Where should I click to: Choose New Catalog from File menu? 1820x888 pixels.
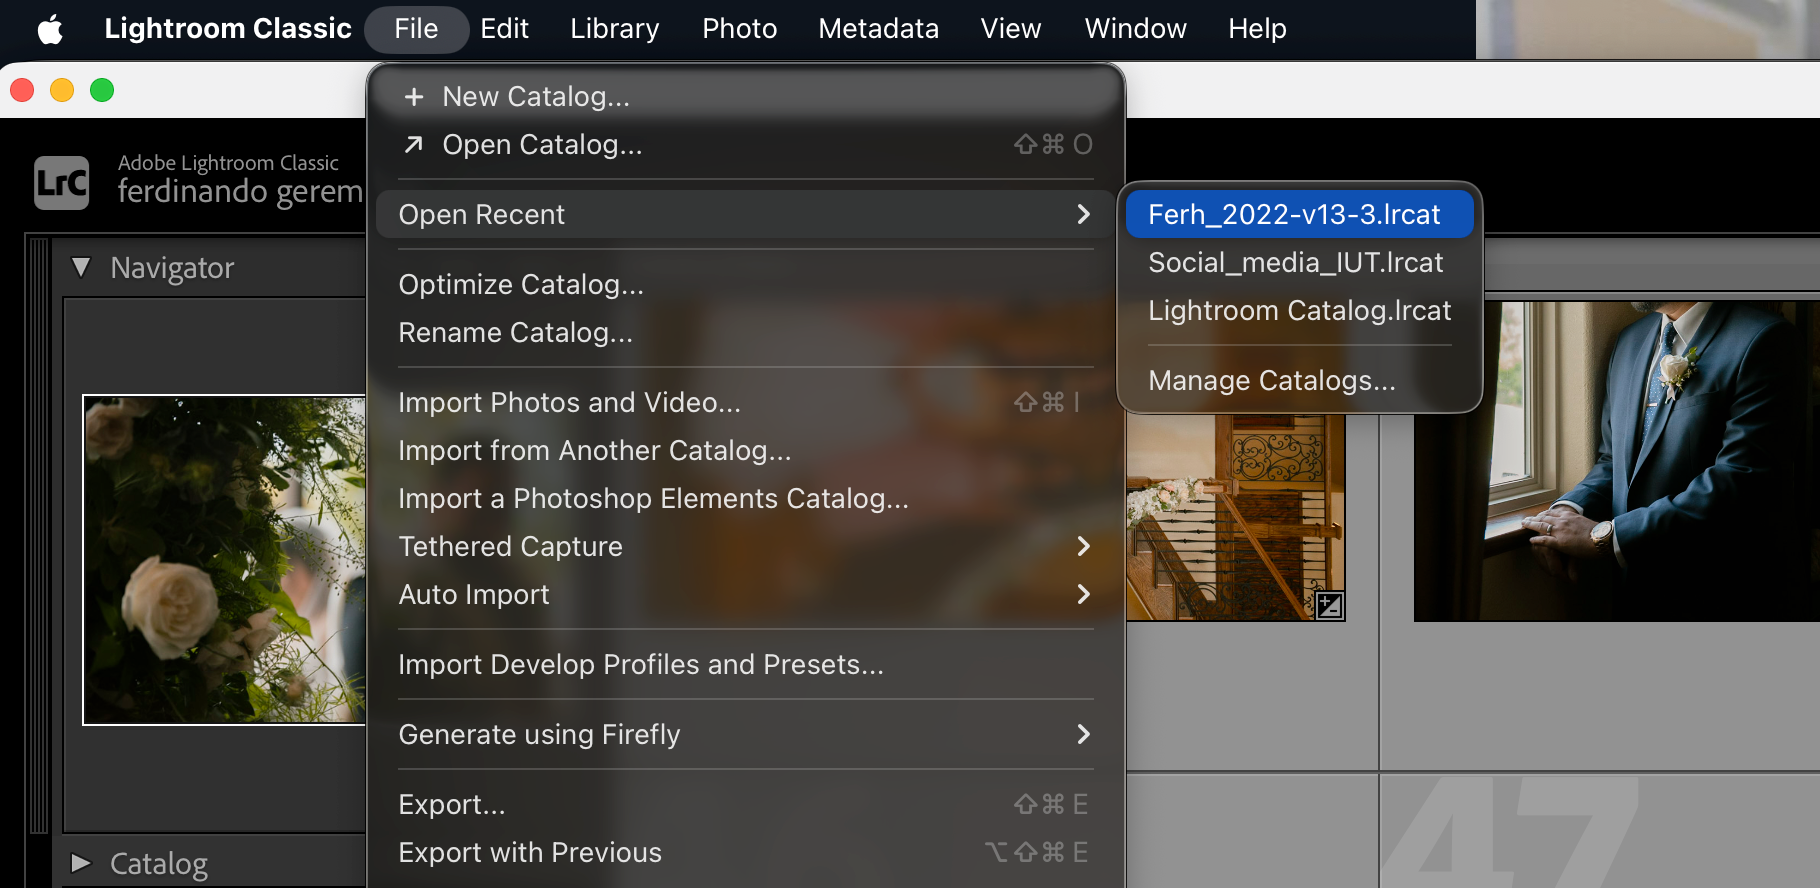pos(746,97)
